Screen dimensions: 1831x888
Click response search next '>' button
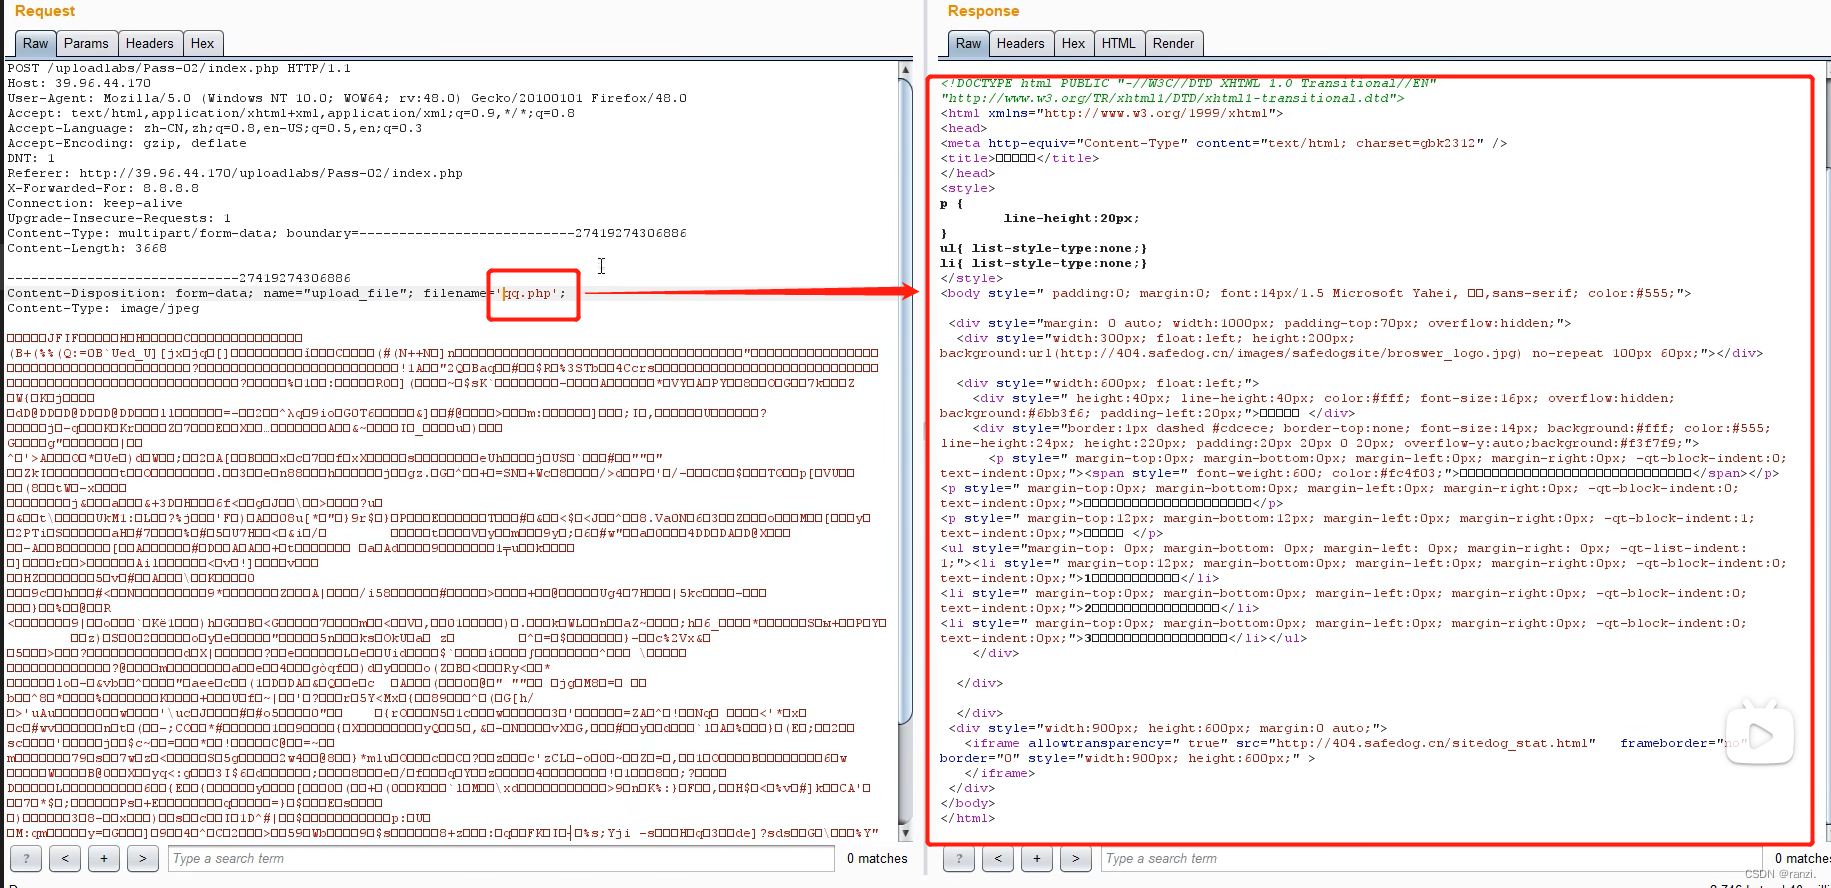pyautogui.click(x=1076, y=858)
